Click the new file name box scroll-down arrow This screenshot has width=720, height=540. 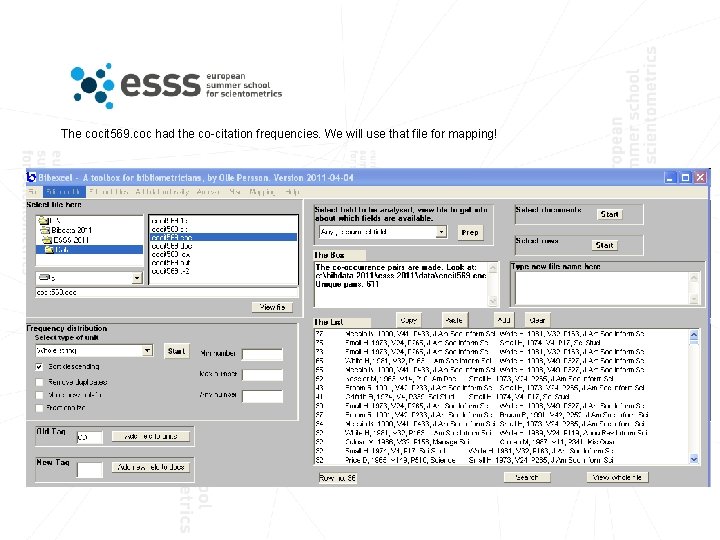pos(694,299)
